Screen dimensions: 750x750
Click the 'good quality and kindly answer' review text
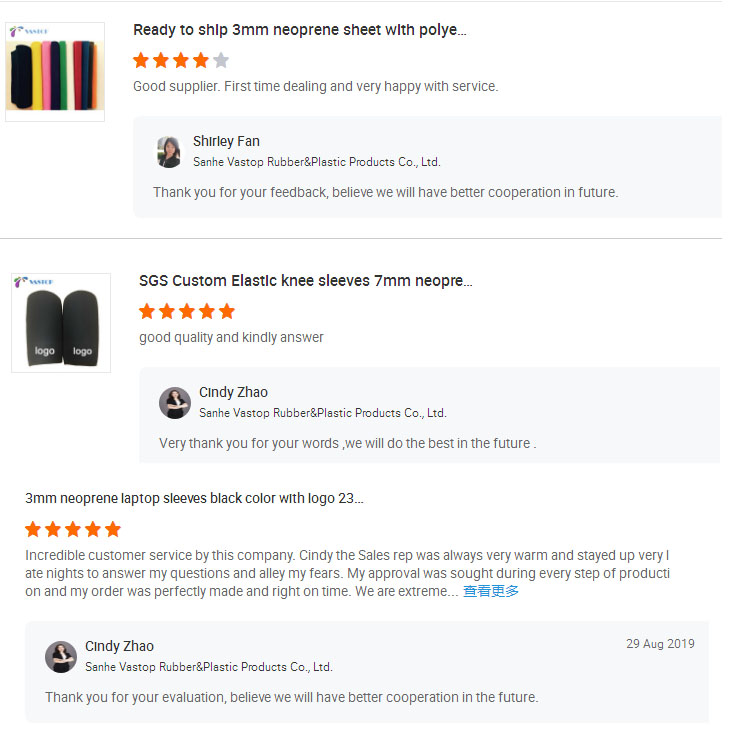pyautogui.click(x=231, y=337)
